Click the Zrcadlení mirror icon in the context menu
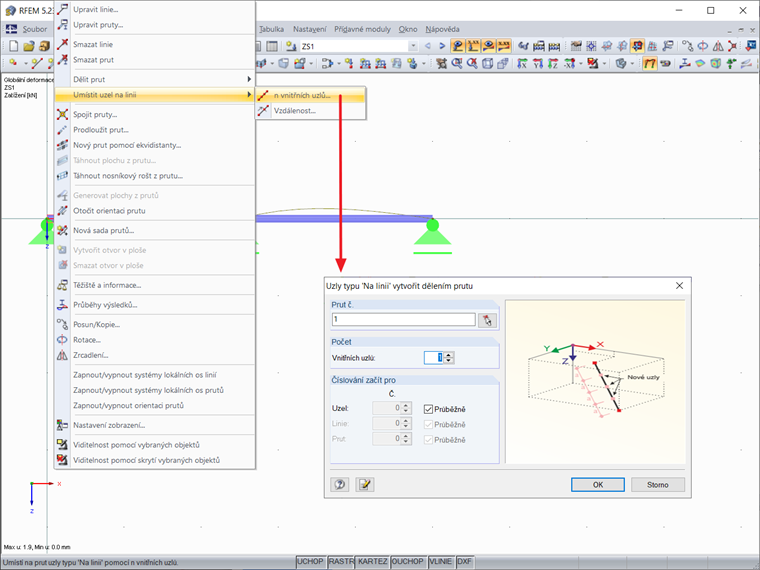 pos(63,355)
